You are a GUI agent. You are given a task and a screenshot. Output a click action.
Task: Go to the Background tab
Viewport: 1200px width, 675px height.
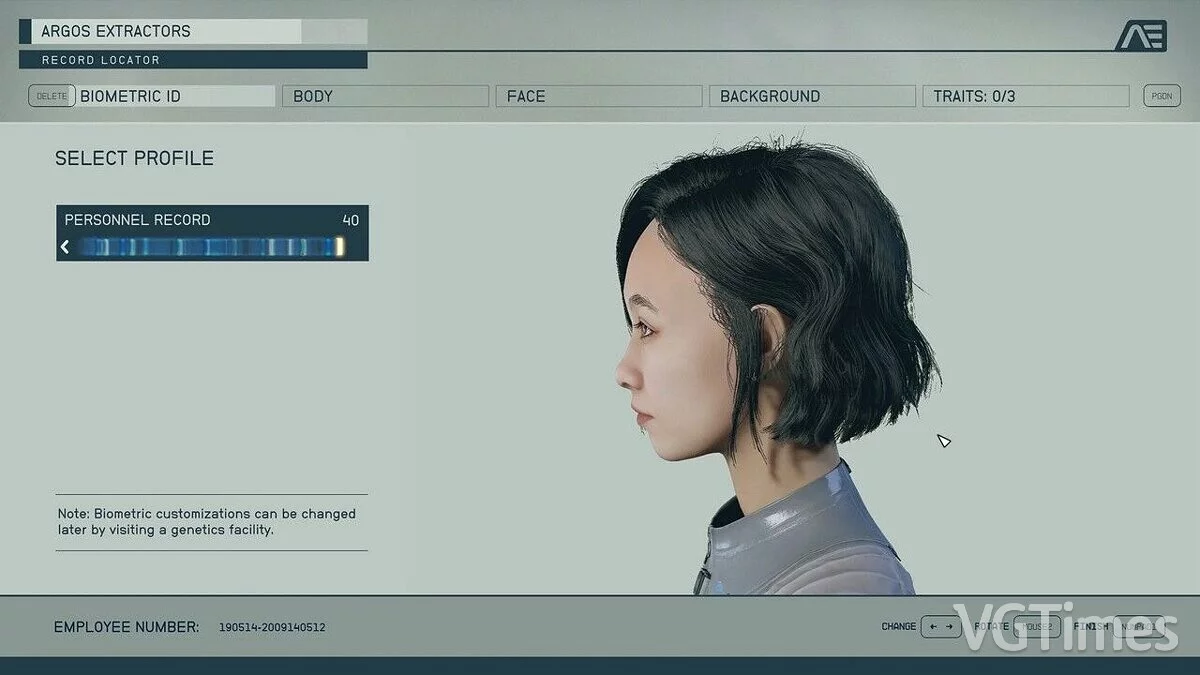pos(811,96)
